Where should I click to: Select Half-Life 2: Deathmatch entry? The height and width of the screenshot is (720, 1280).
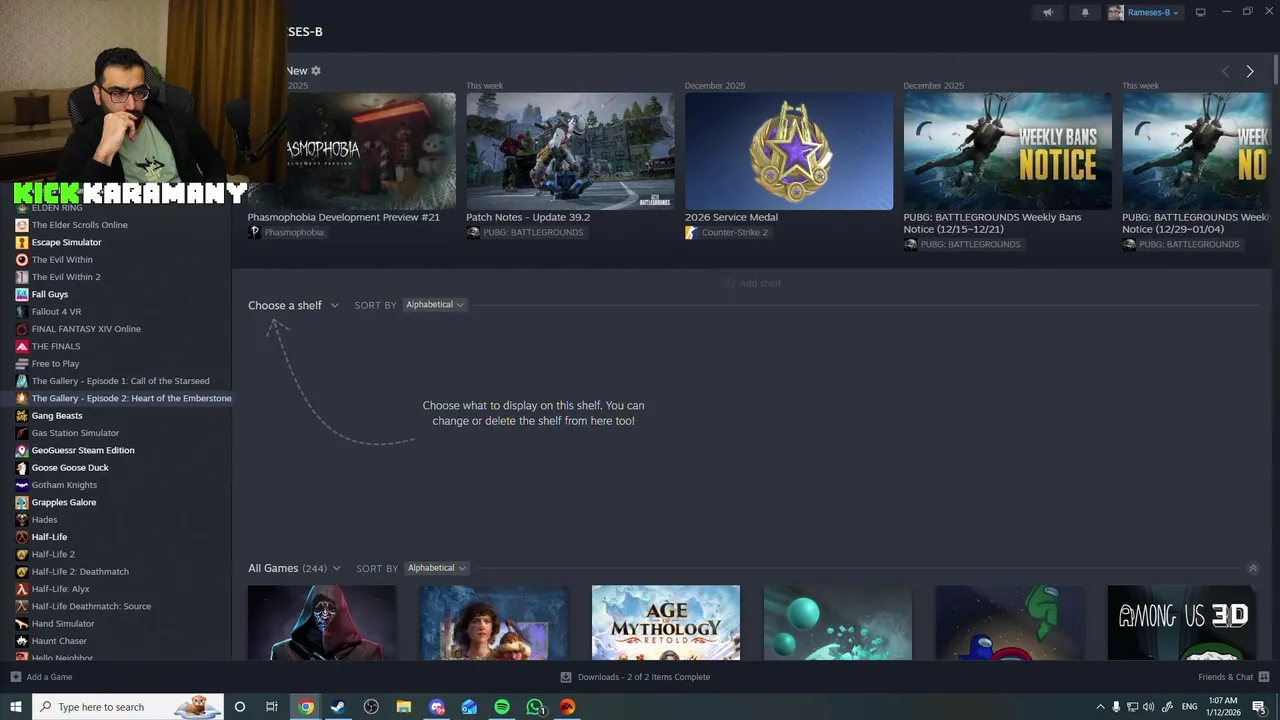(x=80, y=572)
